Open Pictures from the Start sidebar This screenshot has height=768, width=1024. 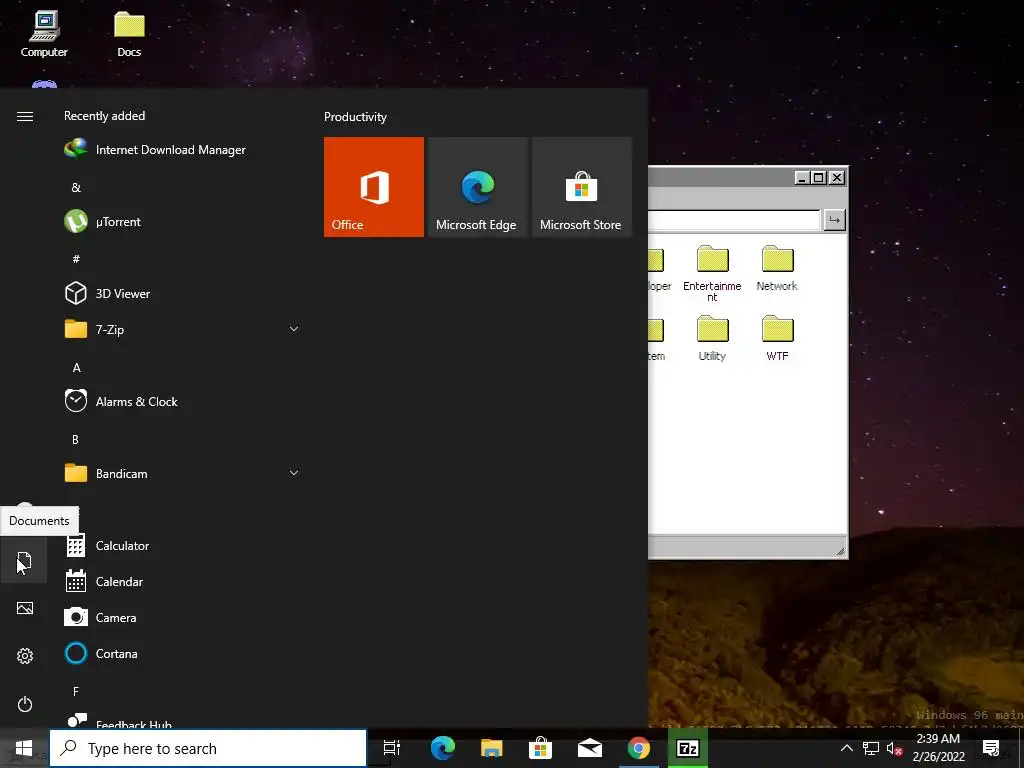coord(24,608)
